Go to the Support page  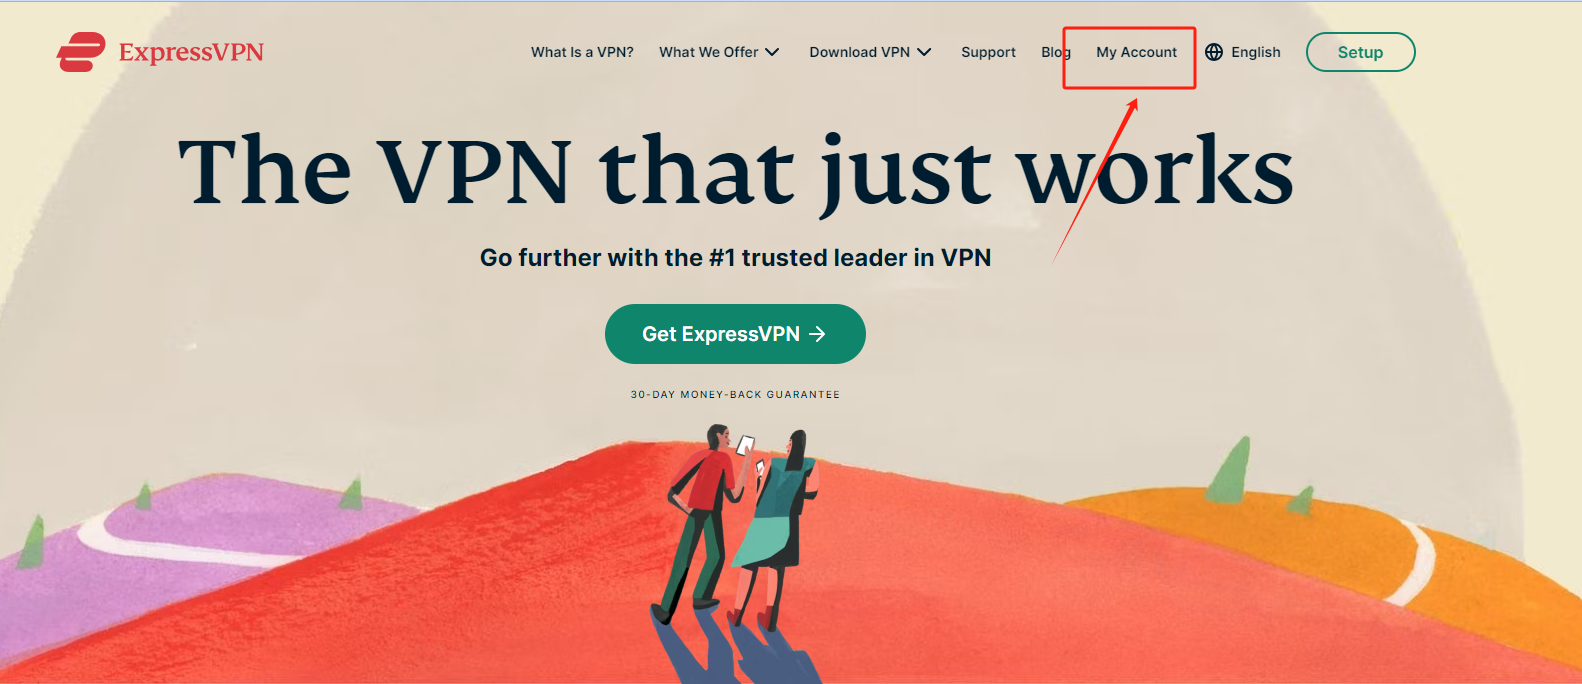(988, 52)
